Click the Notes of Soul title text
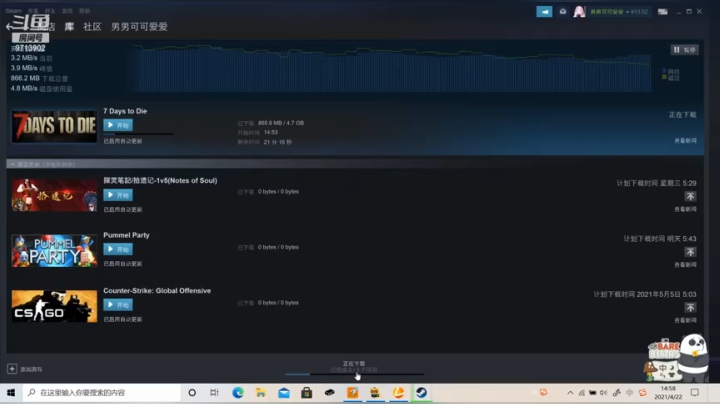The width and height of the screenshot is (720, 404). [x=160, y=180]
